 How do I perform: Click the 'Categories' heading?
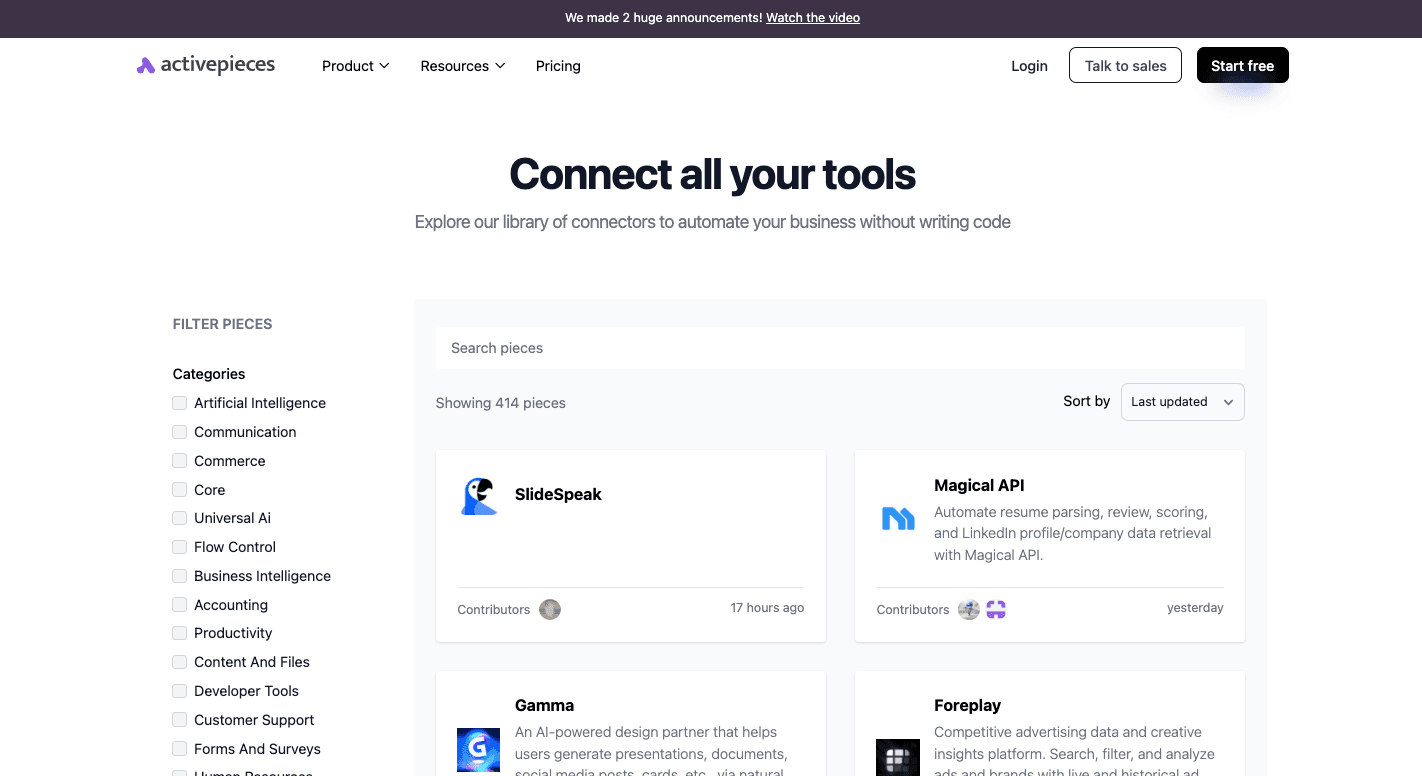pyautogui.click(x=209, y=374)
